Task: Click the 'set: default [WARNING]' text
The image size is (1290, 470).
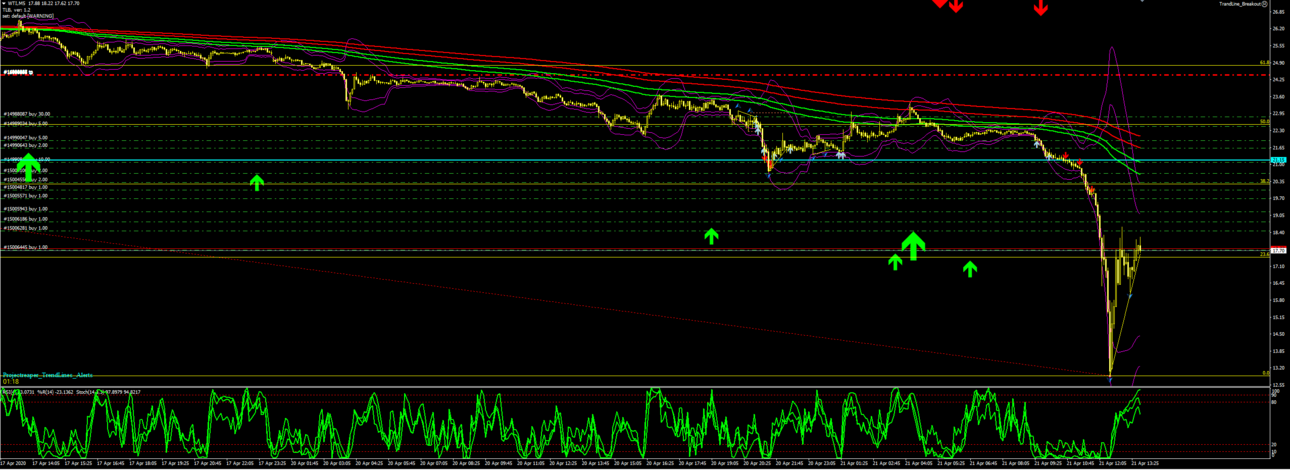Action: (x=28, y=16)
